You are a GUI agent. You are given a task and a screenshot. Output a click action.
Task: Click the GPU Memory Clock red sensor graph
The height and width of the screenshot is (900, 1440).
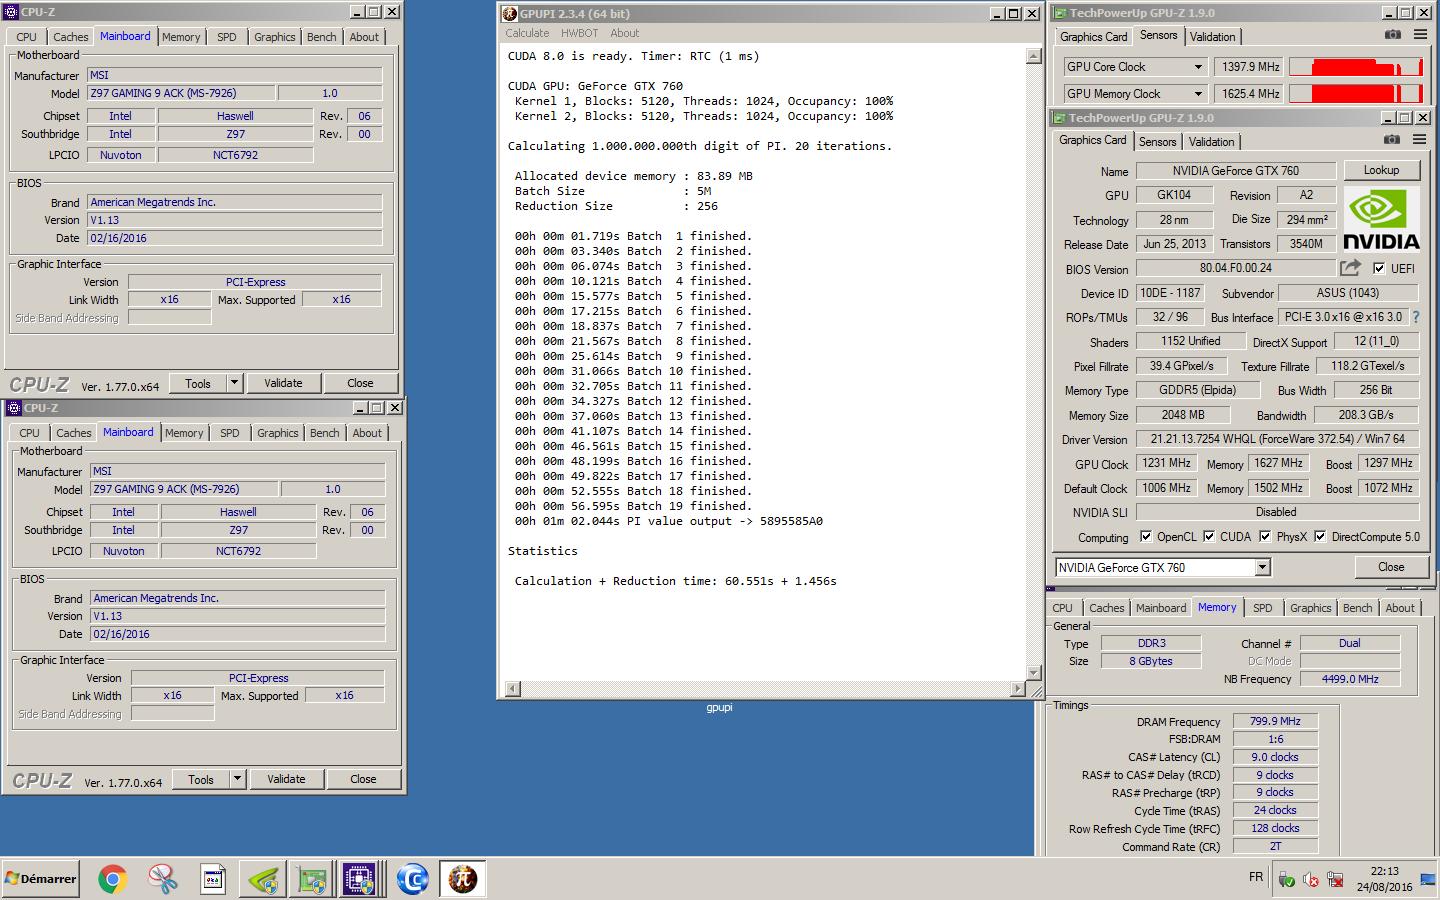coord(1356,94)
